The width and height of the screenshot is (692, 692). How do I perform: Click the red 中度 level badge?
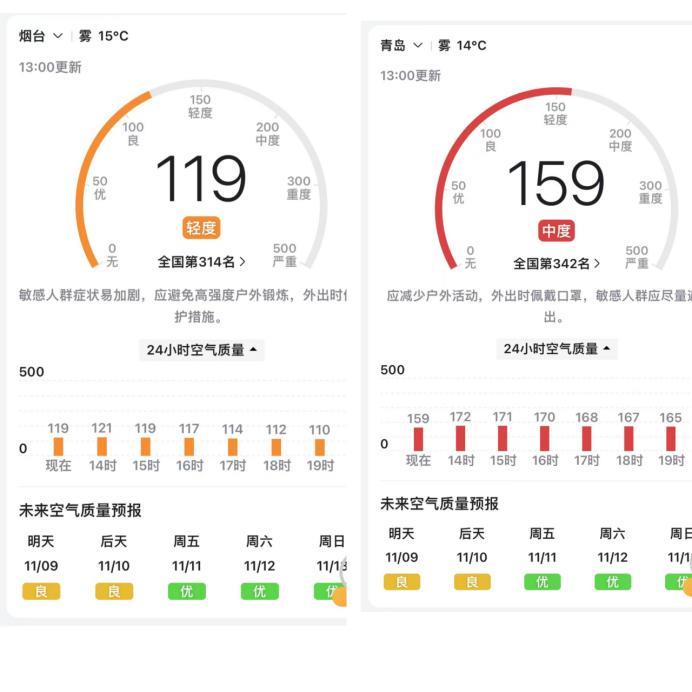tap(556, 231)
